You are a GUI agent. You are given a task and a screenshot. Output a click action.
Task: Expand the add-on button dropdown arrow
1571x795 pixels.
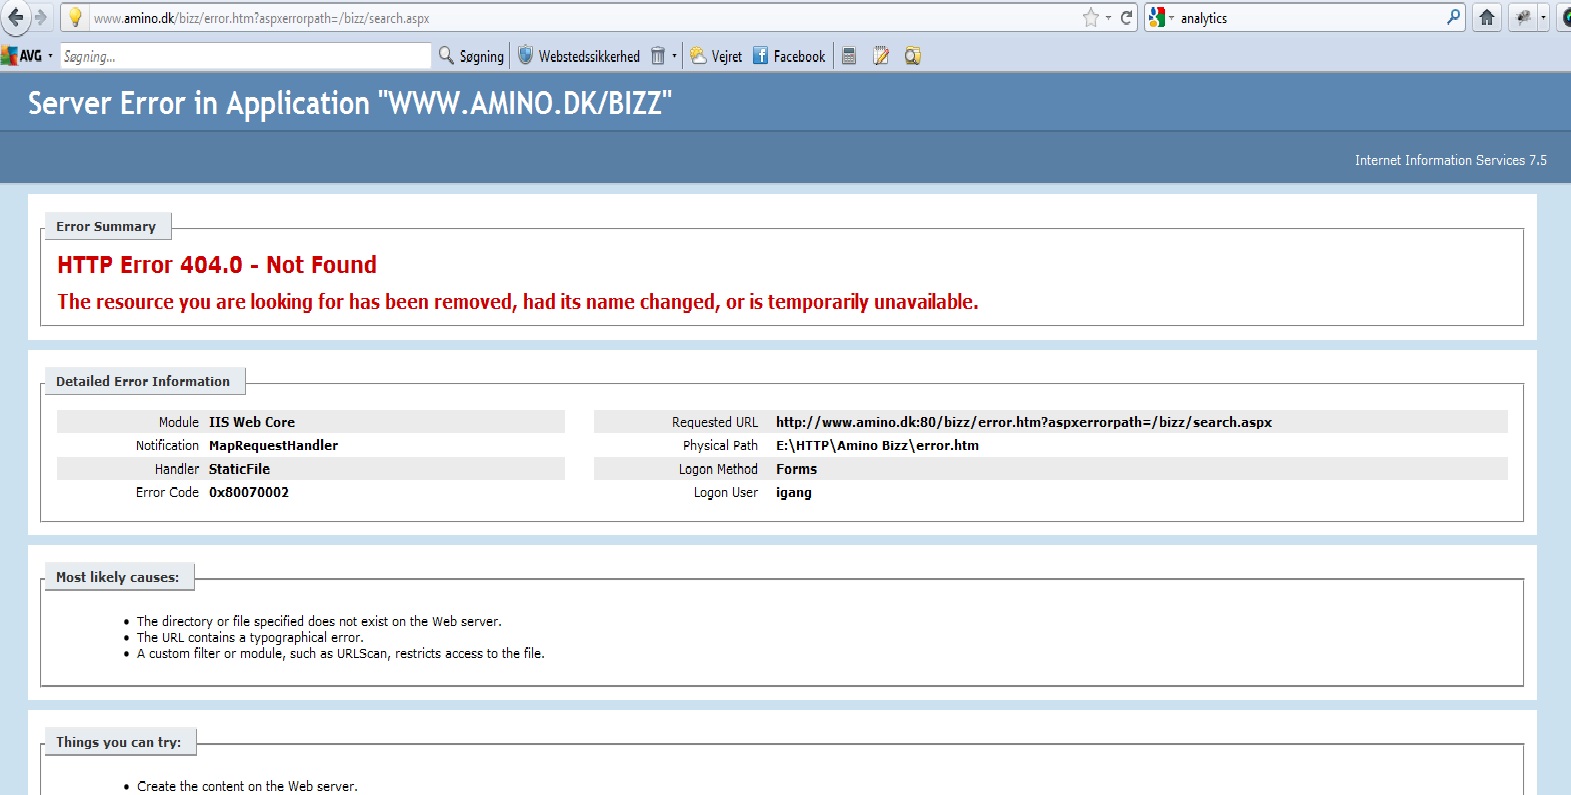1543,18
